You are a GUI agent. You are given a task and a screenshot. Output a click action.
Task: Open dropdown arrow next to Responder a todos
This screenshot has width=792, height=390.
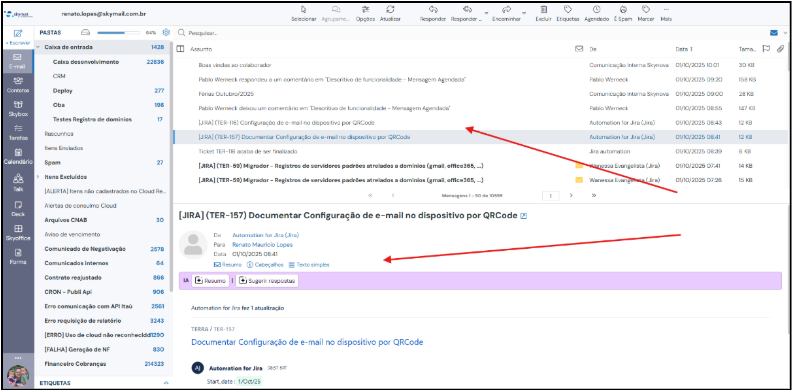click(x=486, y=13)
